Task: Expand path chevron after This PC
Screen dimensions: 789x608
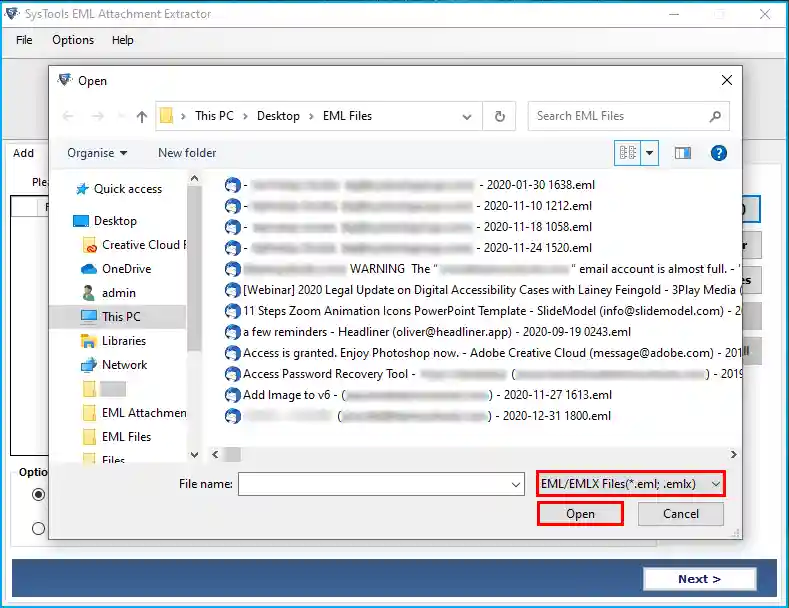Action: coord(245,116)
